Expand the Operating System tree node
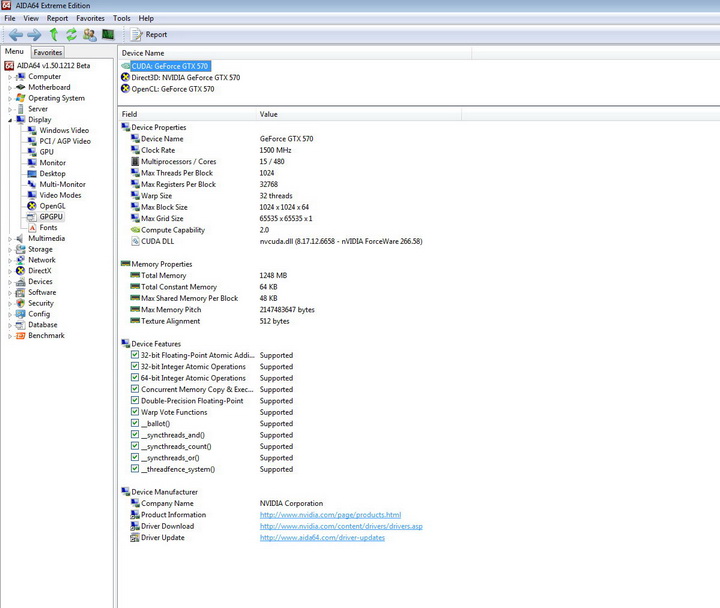 coord(10,99)
